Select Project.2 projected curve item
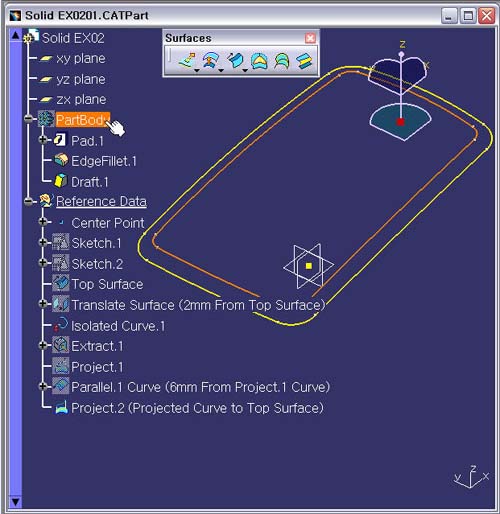 (x=197, y=408)
